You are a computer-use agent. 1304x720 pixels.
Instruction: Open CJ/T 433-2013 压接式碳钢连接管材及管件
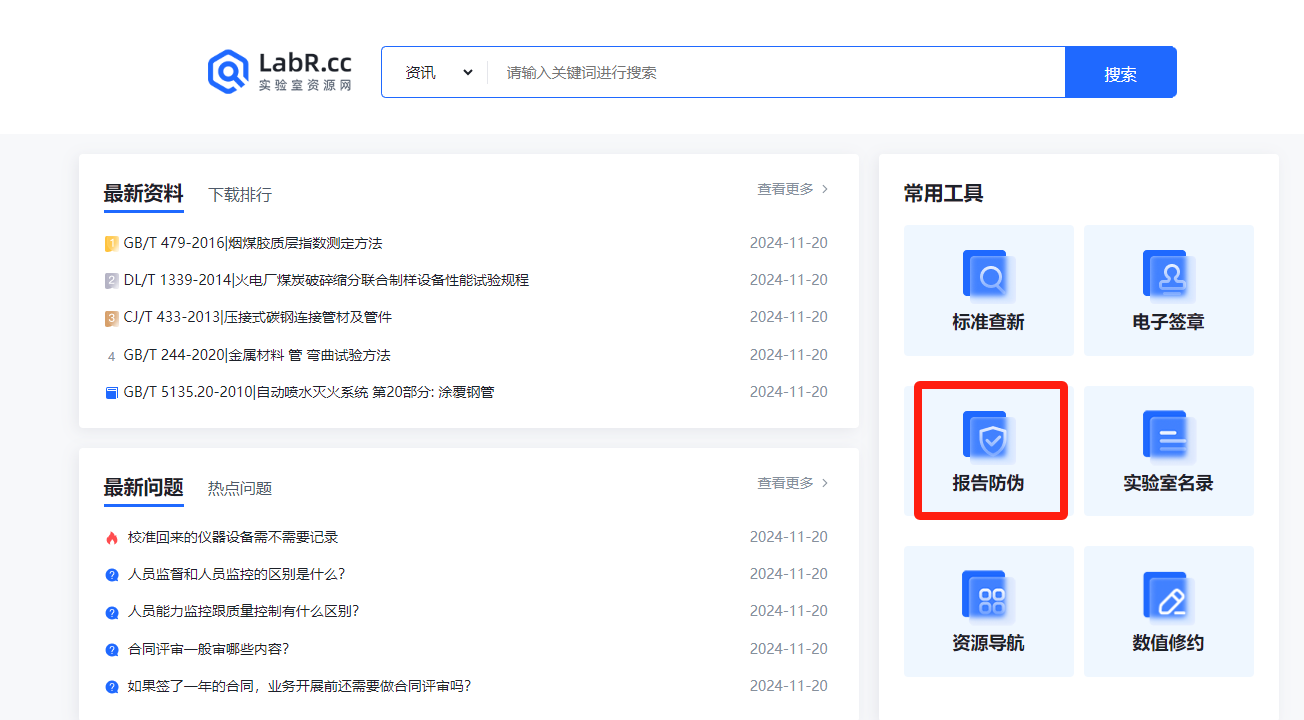pyautogui.click(x=258, y=317)
